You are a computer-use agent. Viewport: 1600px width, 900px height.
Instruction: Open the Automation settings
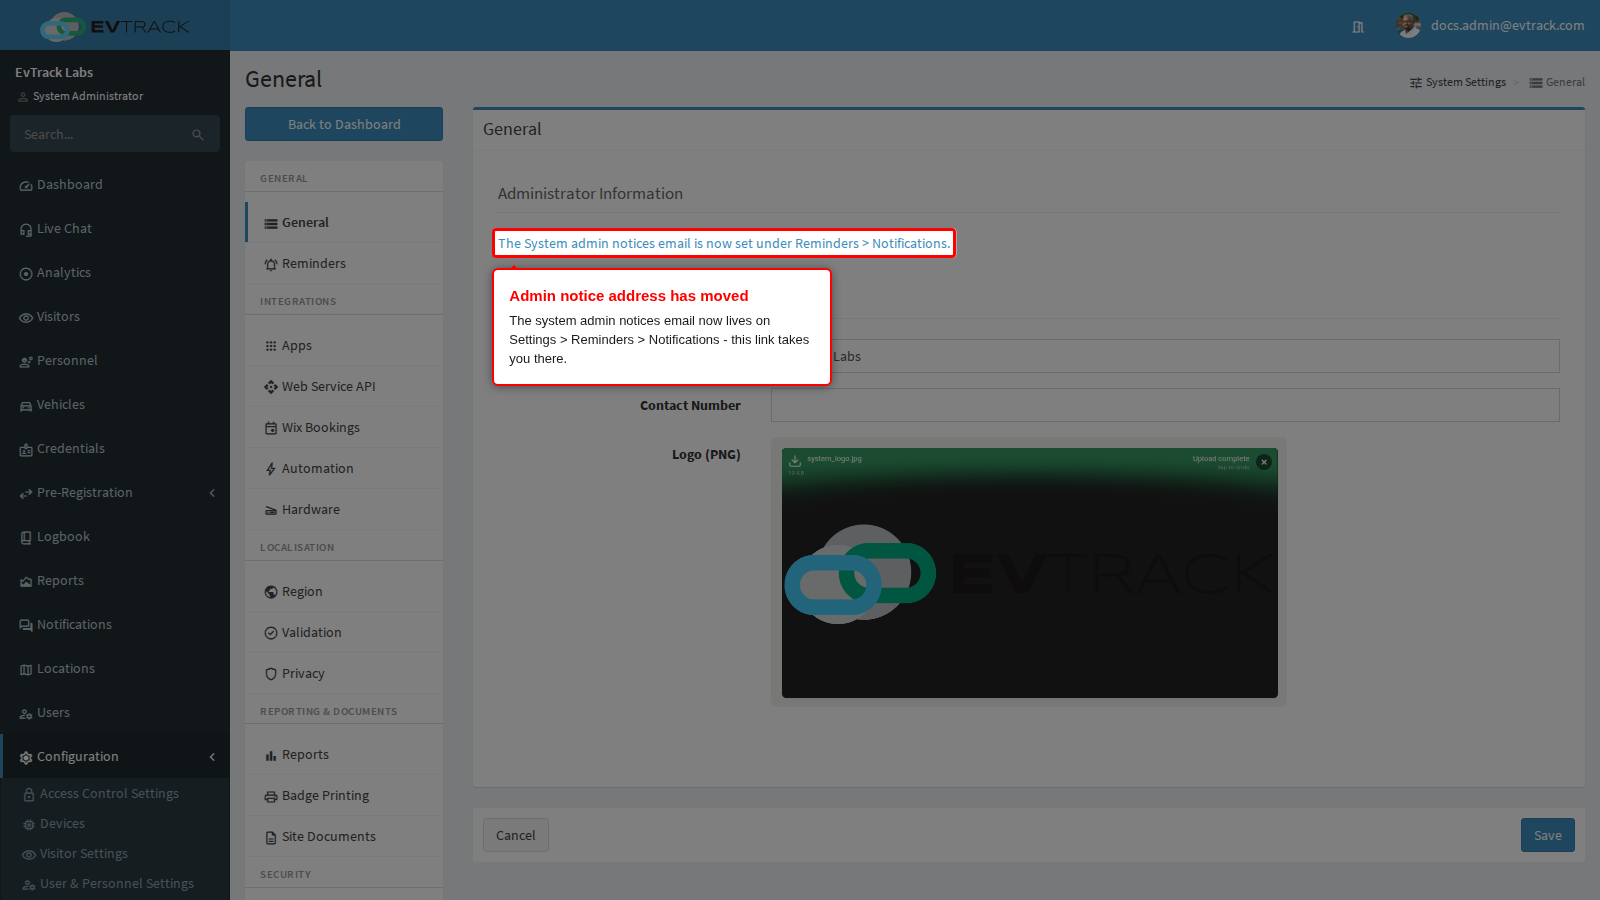(x=344, y=469)
